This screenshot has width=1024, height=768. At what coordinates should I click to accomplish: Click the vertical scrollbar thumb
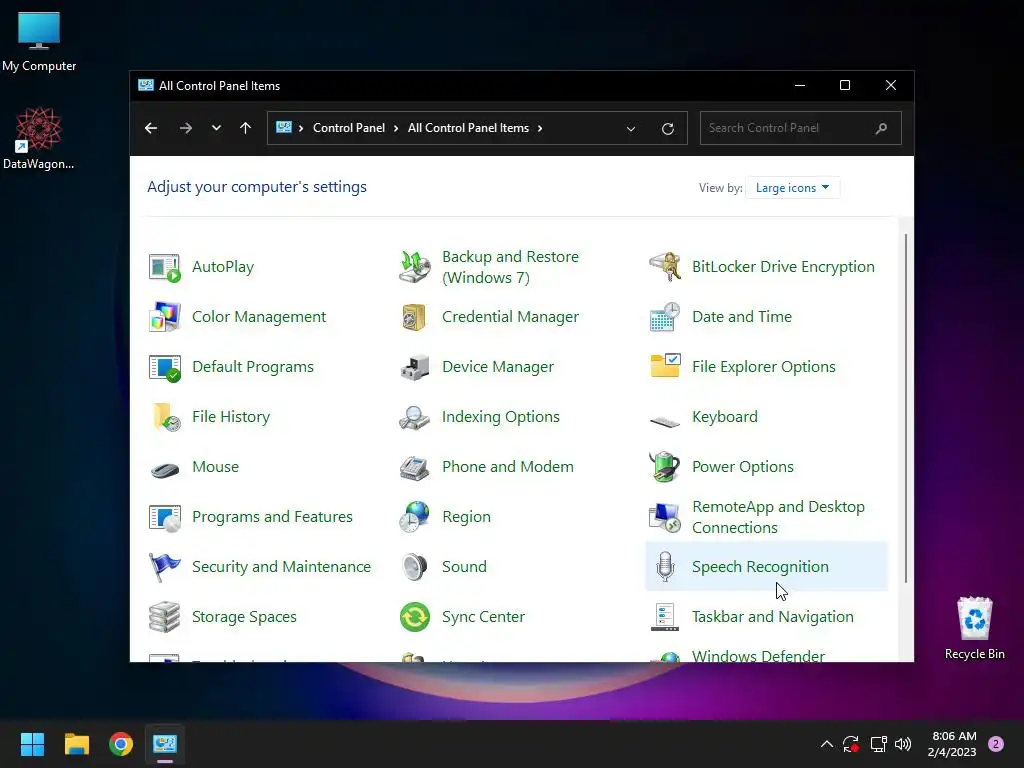coord(906,408)
